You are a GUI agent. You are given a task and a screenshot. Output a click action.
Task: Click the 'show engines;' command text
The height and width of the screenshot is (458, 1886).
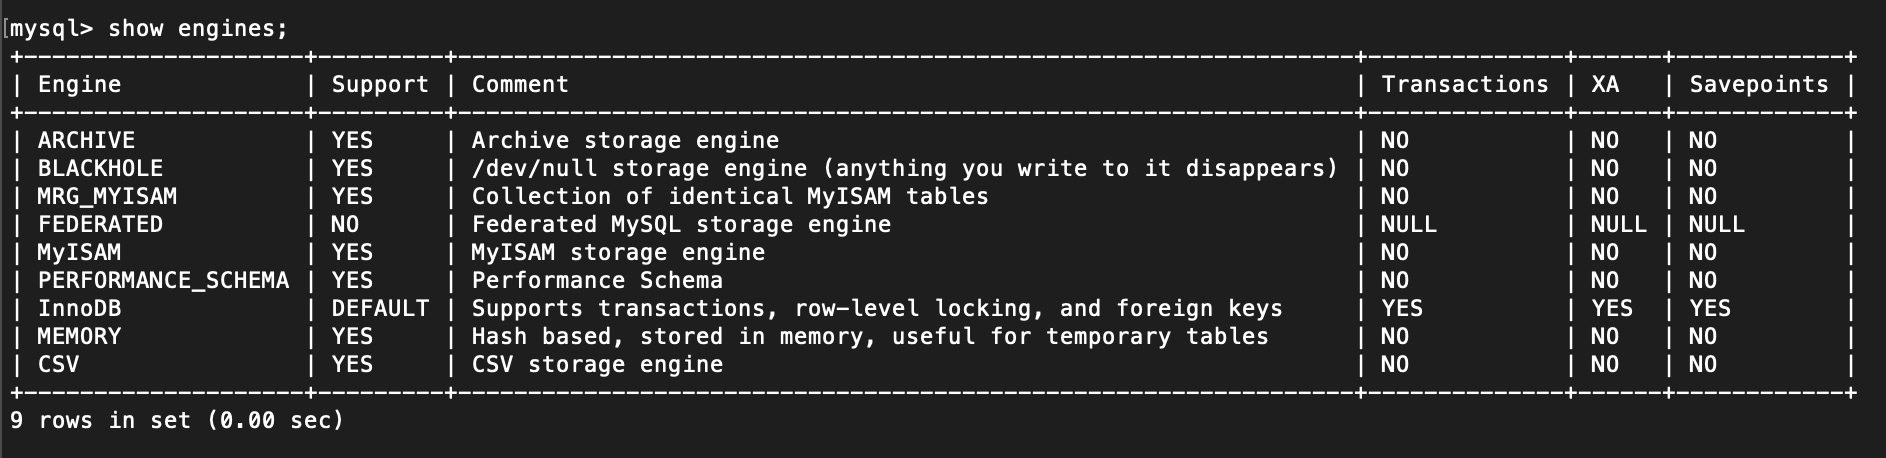197,29
